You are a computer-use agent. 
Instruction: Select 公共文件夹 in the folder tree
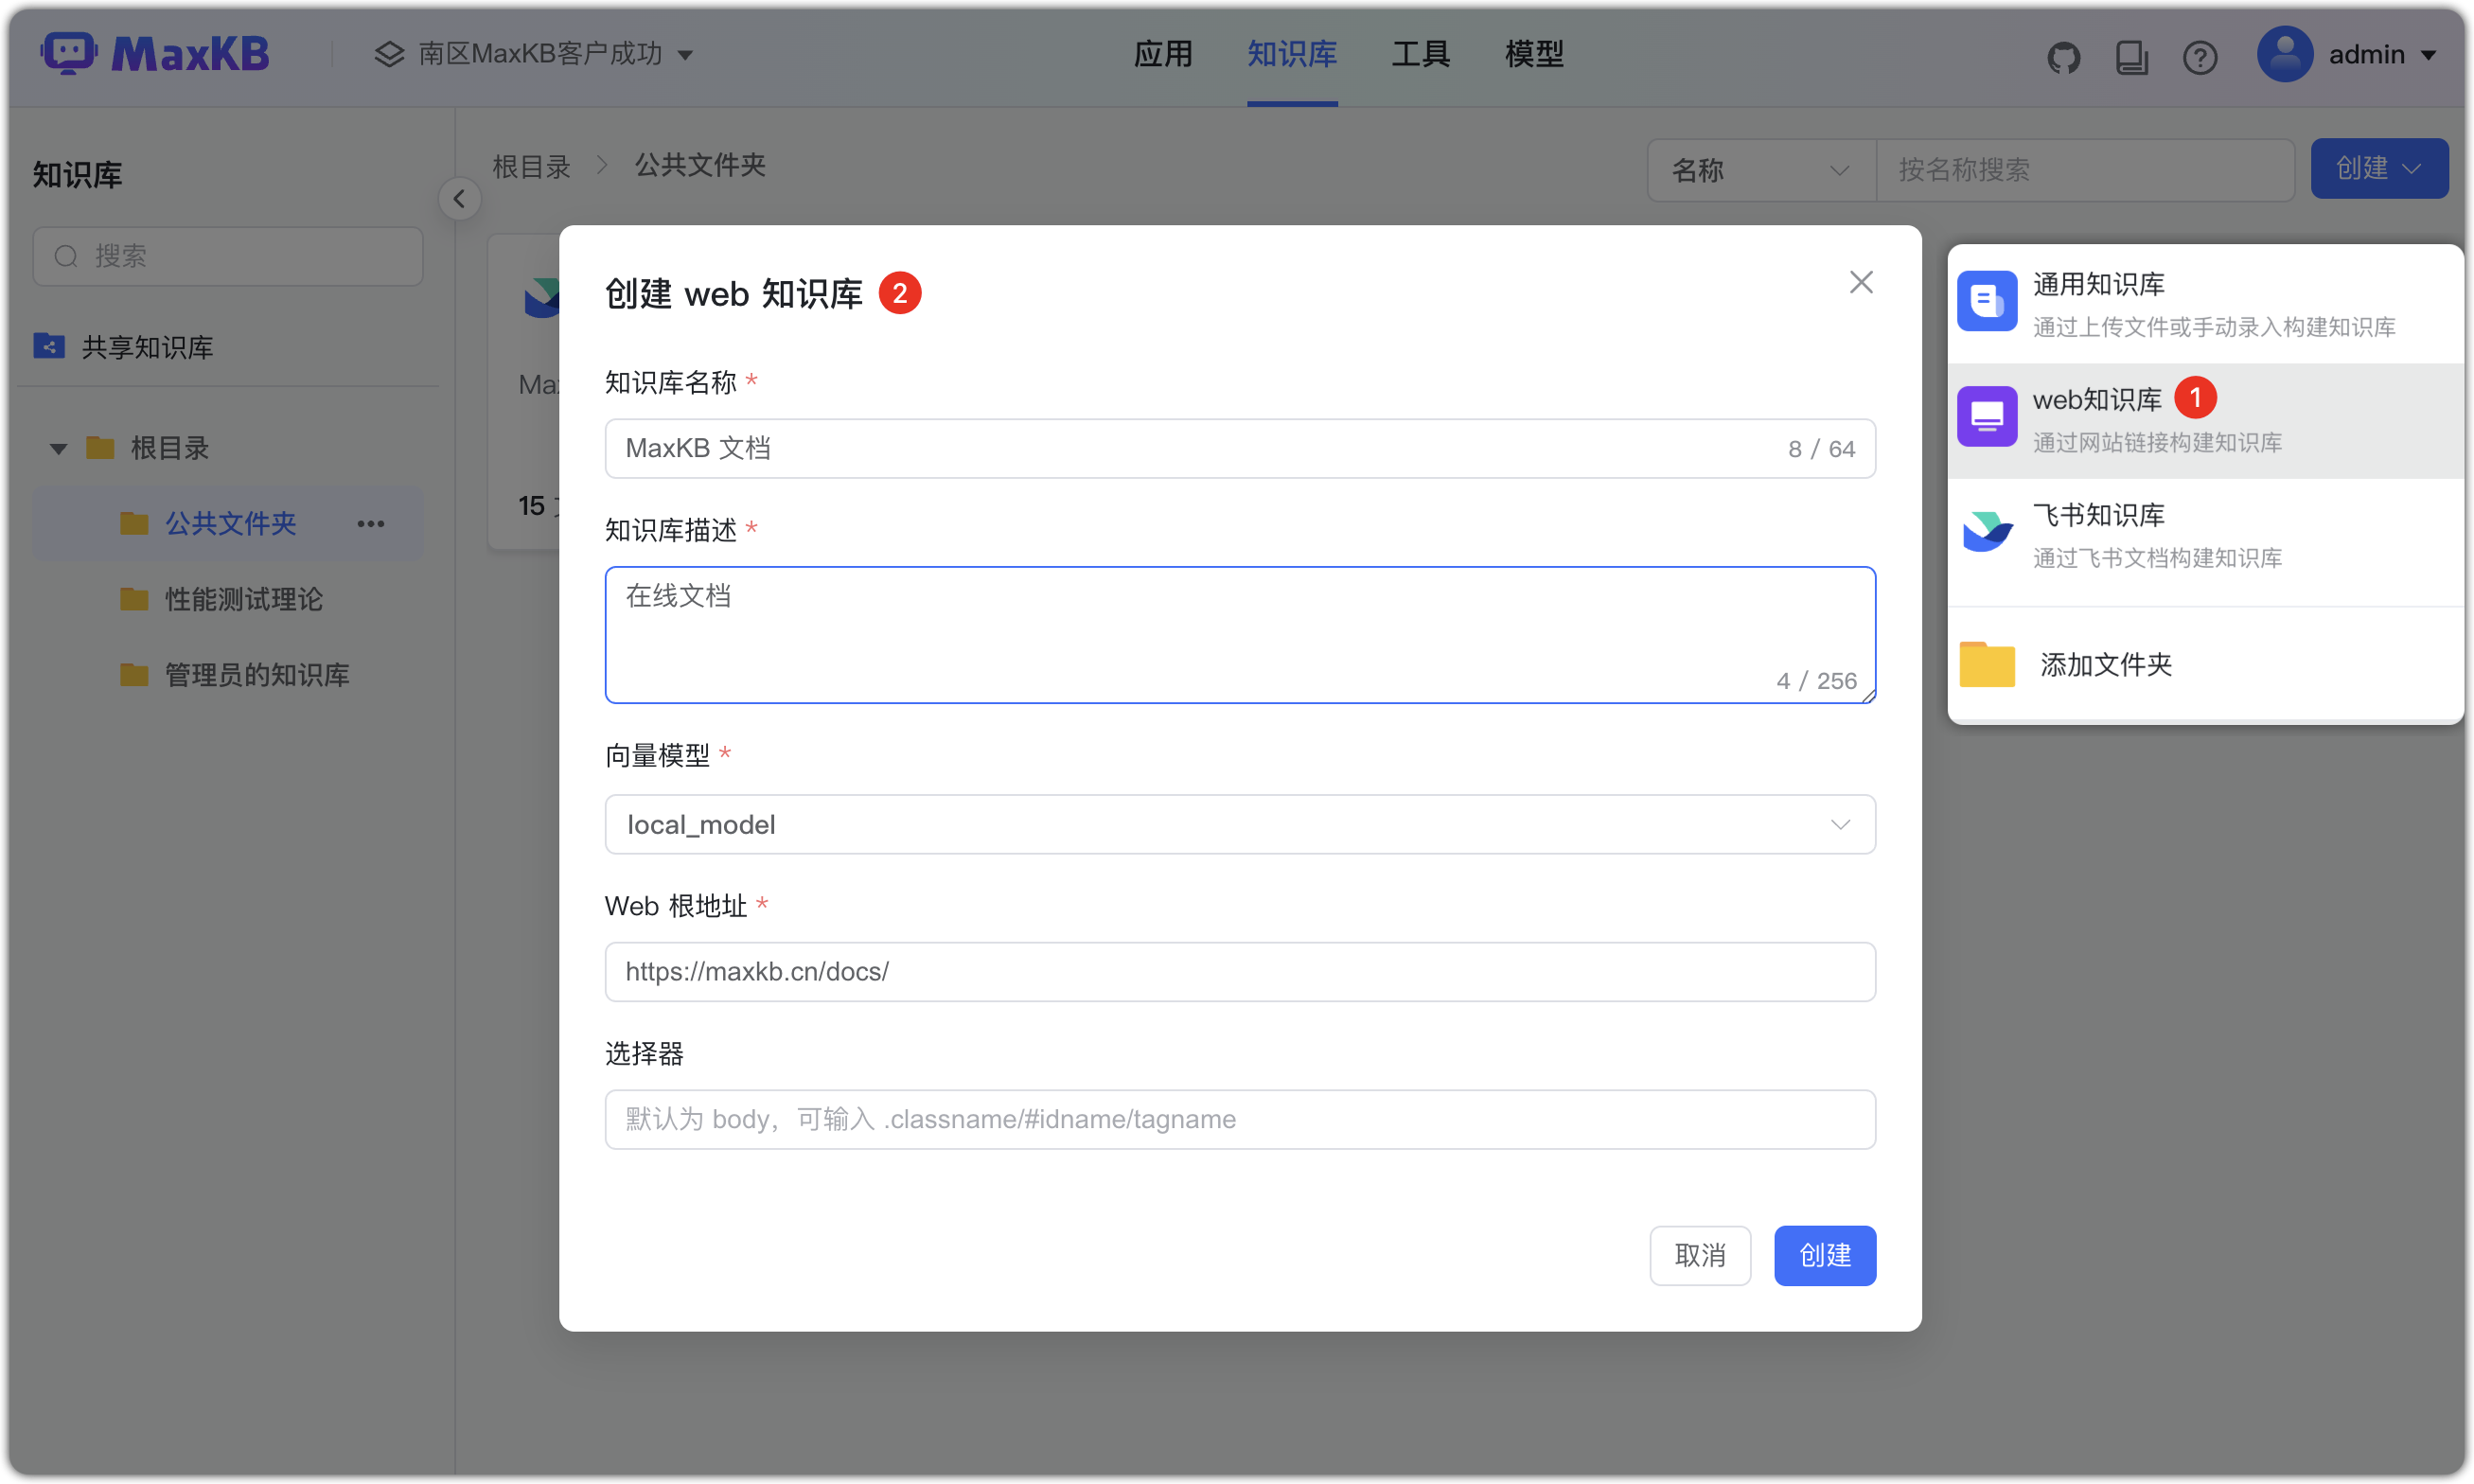(x=228, y=523)
